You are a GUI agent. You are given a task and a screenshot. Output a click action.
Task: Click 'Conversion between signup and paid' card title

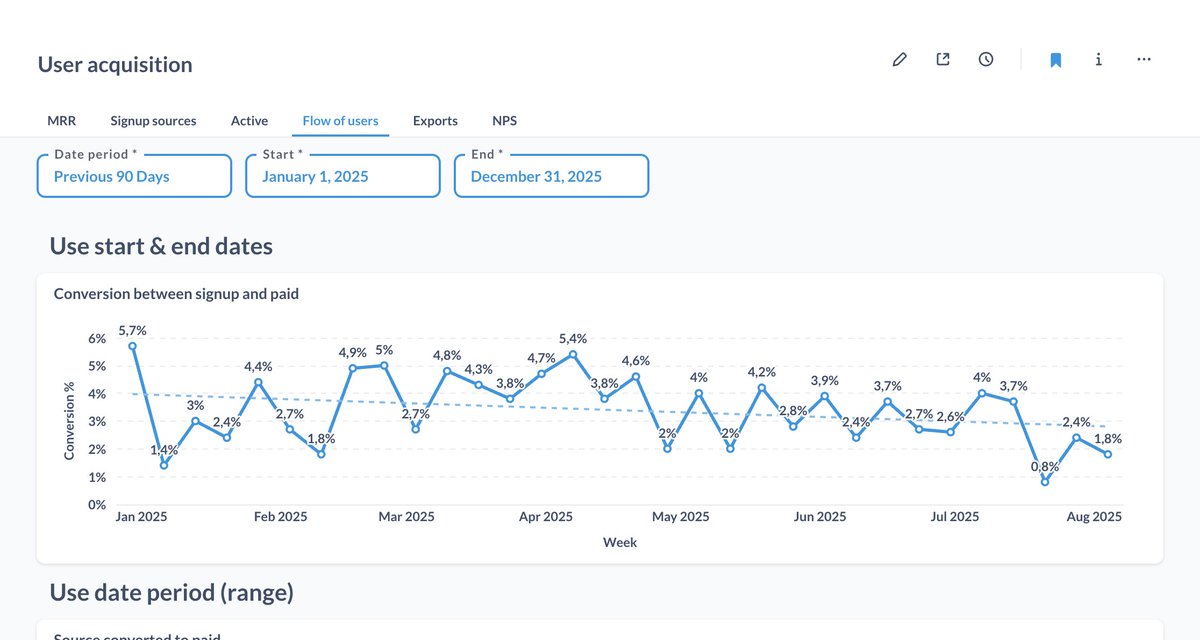(176, 294)
